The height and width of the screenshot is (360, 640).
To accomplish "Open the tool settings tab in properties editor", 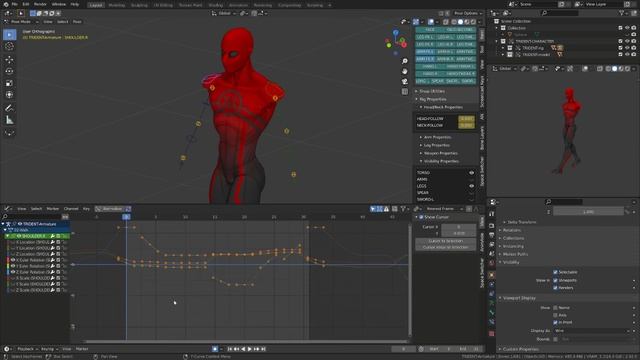I will pos(491,214).
